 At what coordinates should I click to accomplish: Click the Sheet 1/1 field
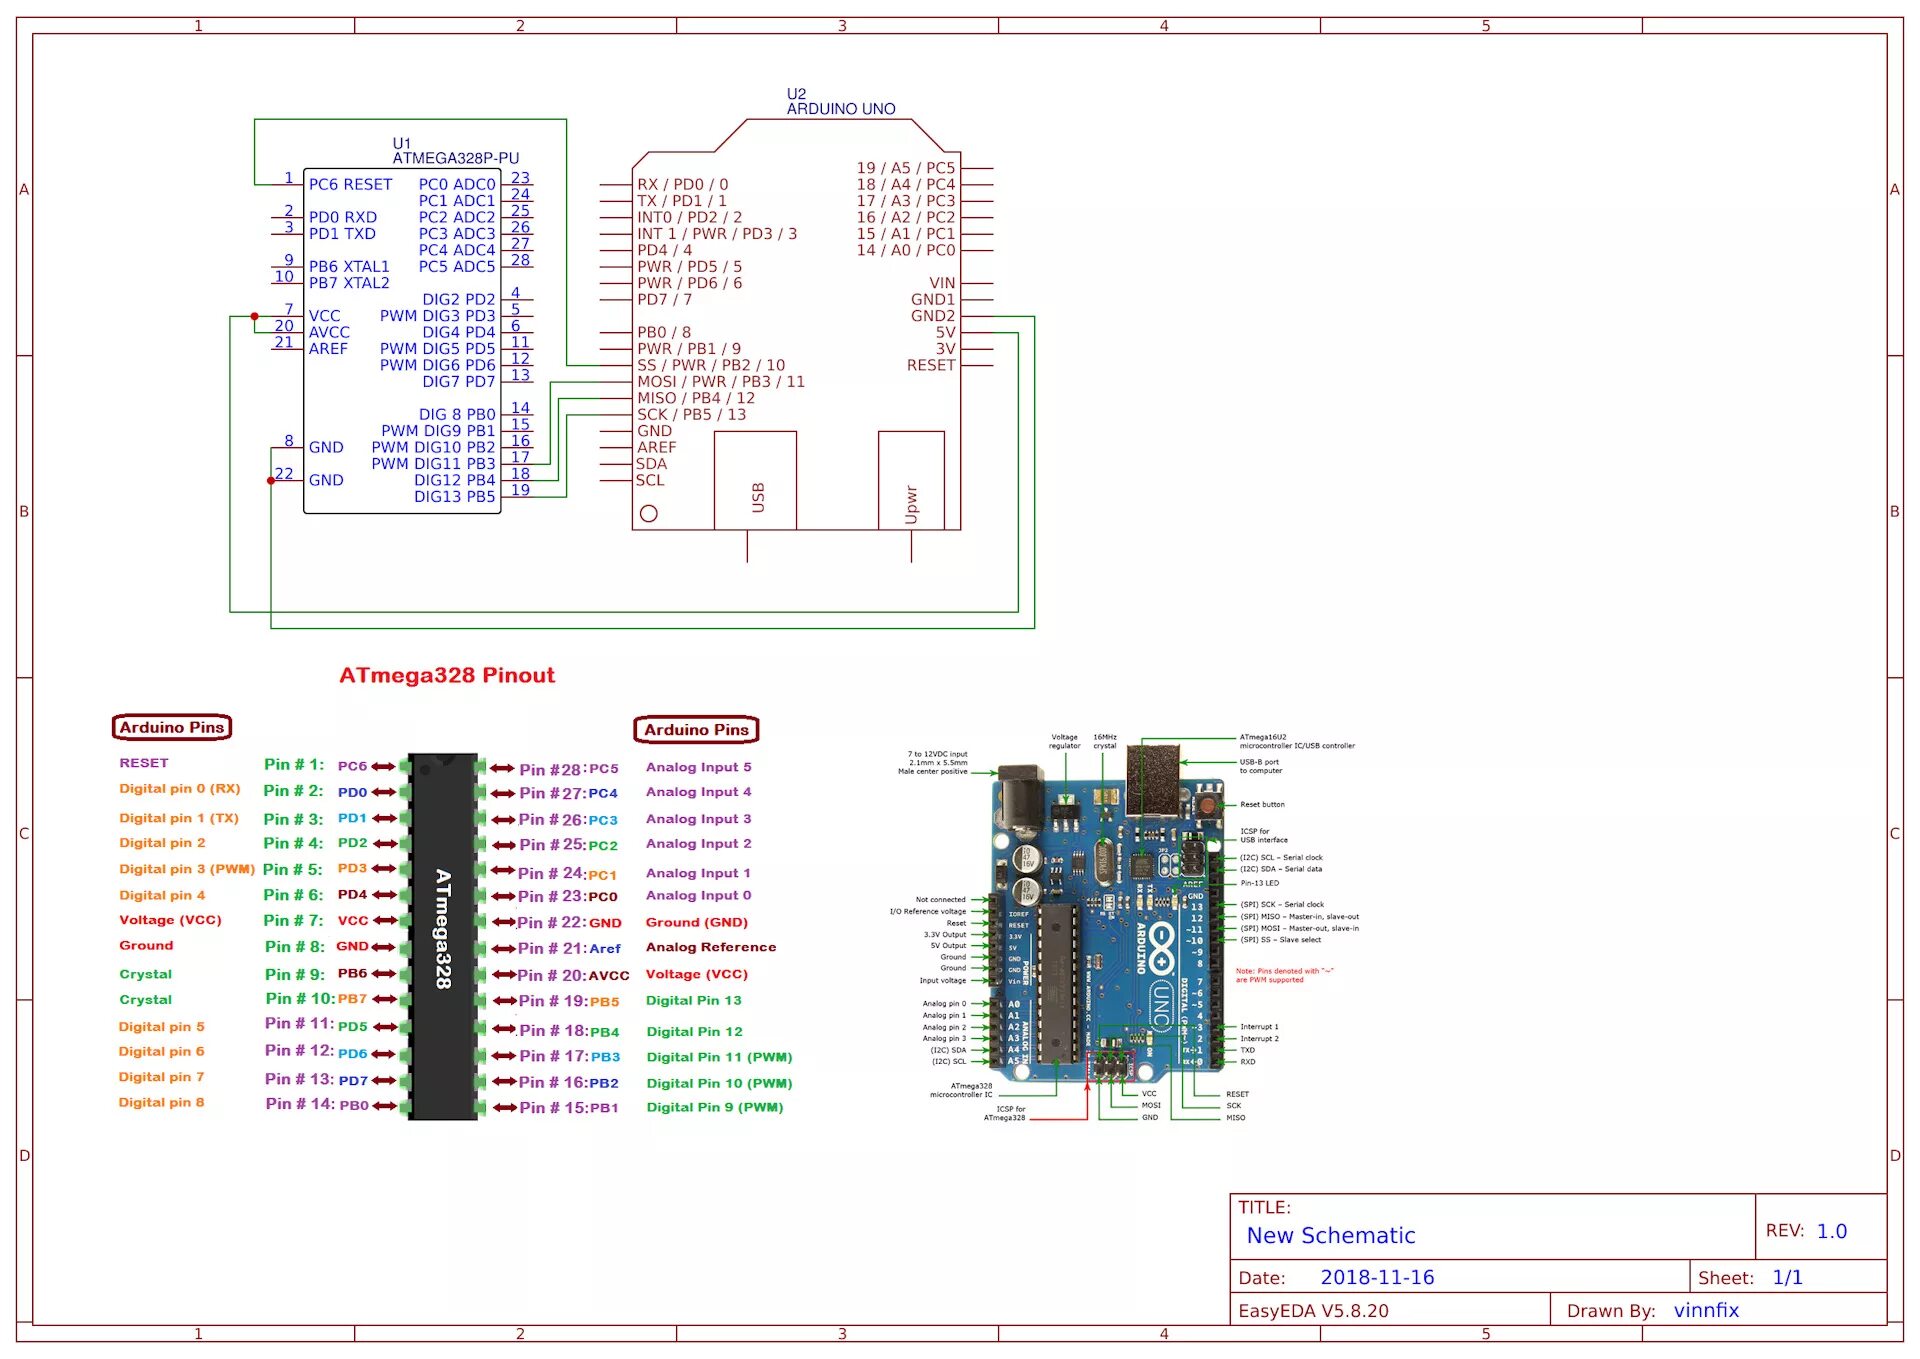[x=1787, y=1278]
